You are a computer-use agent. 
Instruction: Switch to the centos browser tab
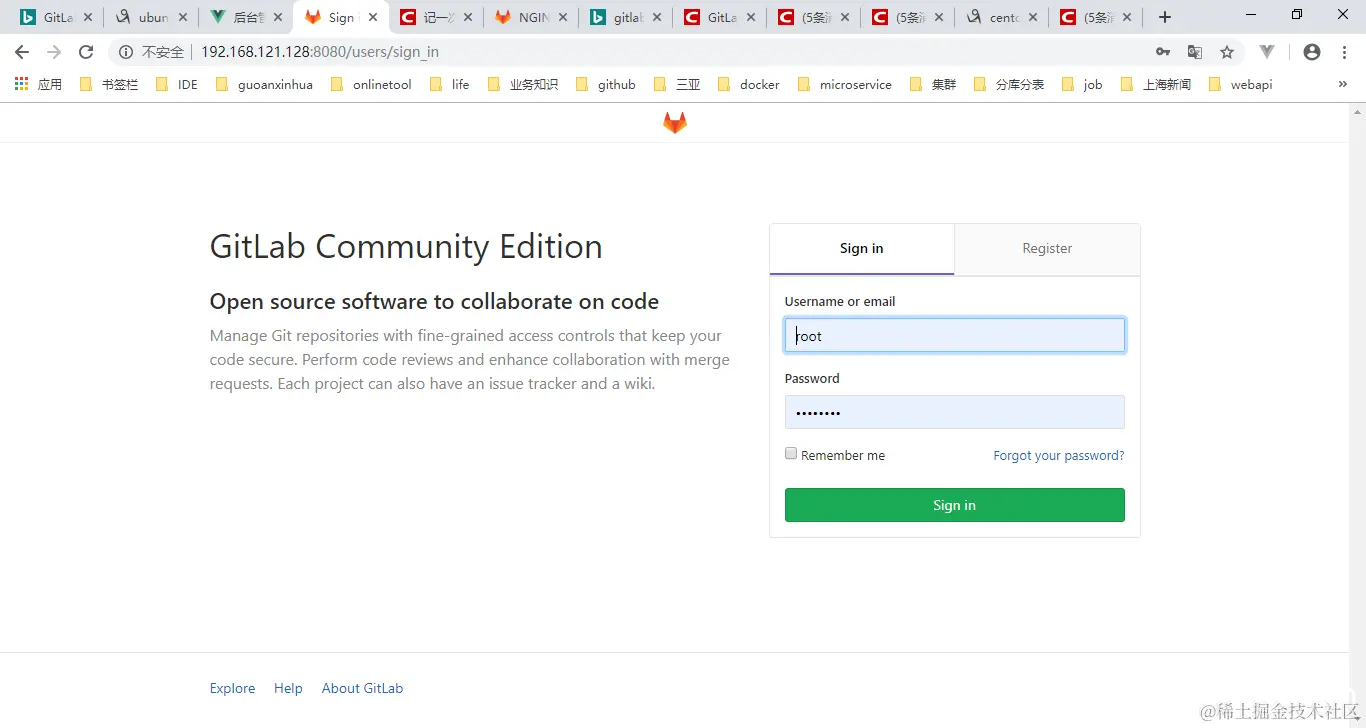pos(1001,17)
